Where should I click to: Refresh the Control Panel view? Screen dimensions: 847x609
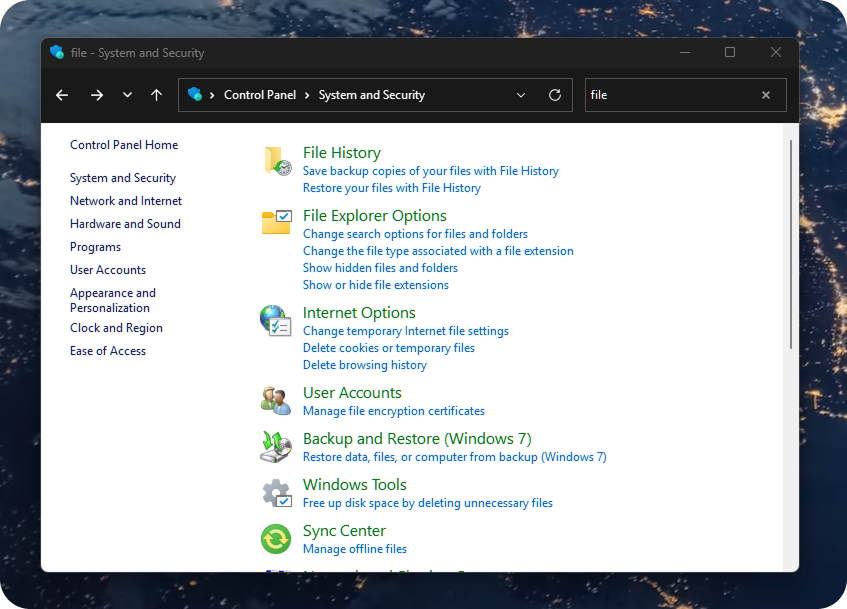[x=555, y=95]
